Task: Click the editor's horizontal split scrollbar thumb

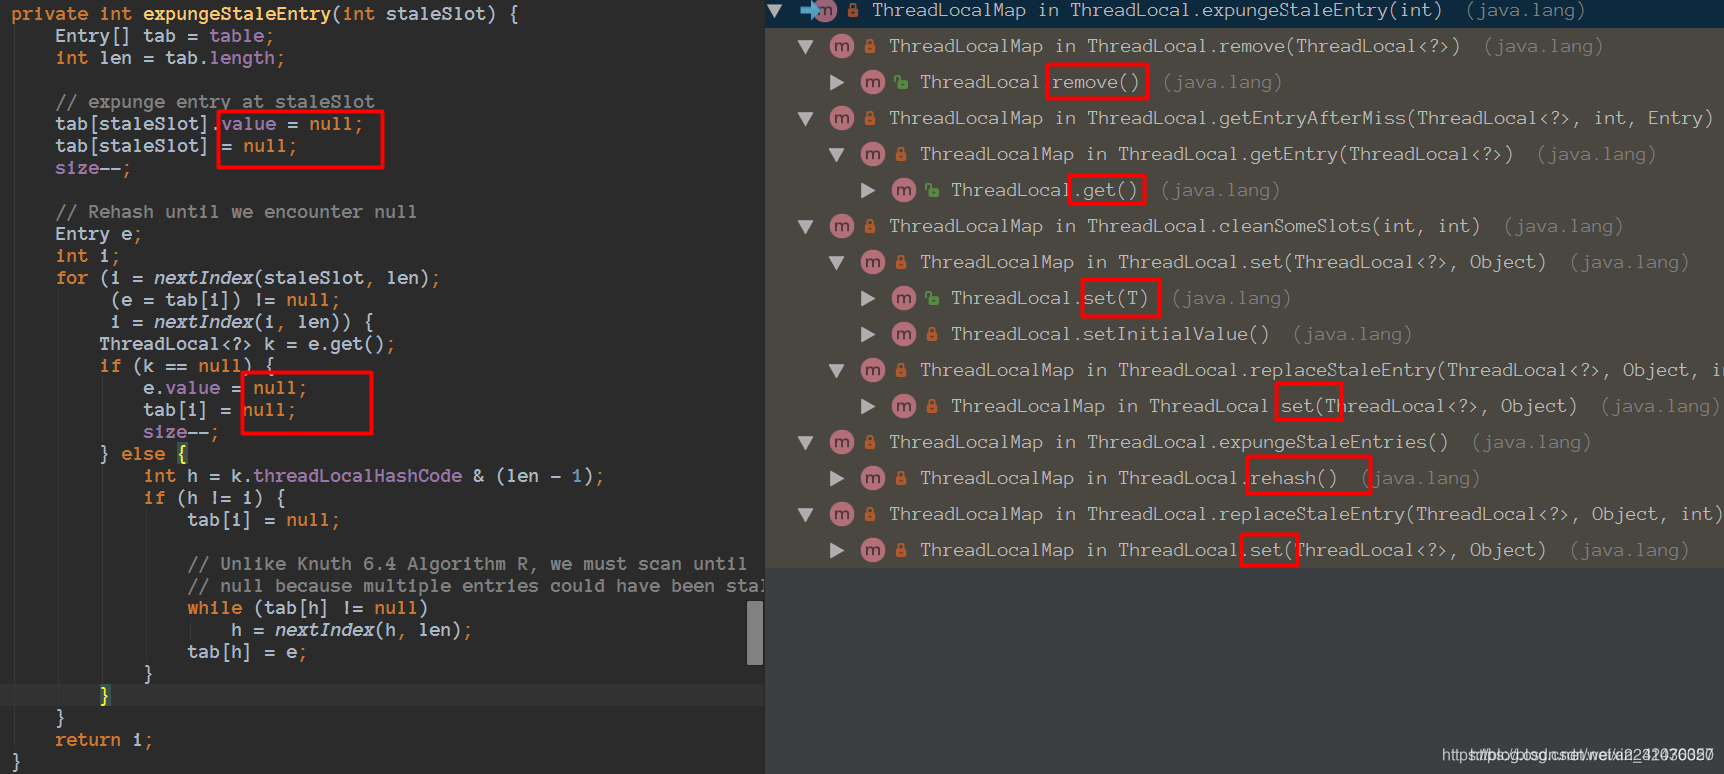Action: tap(755, 632)
